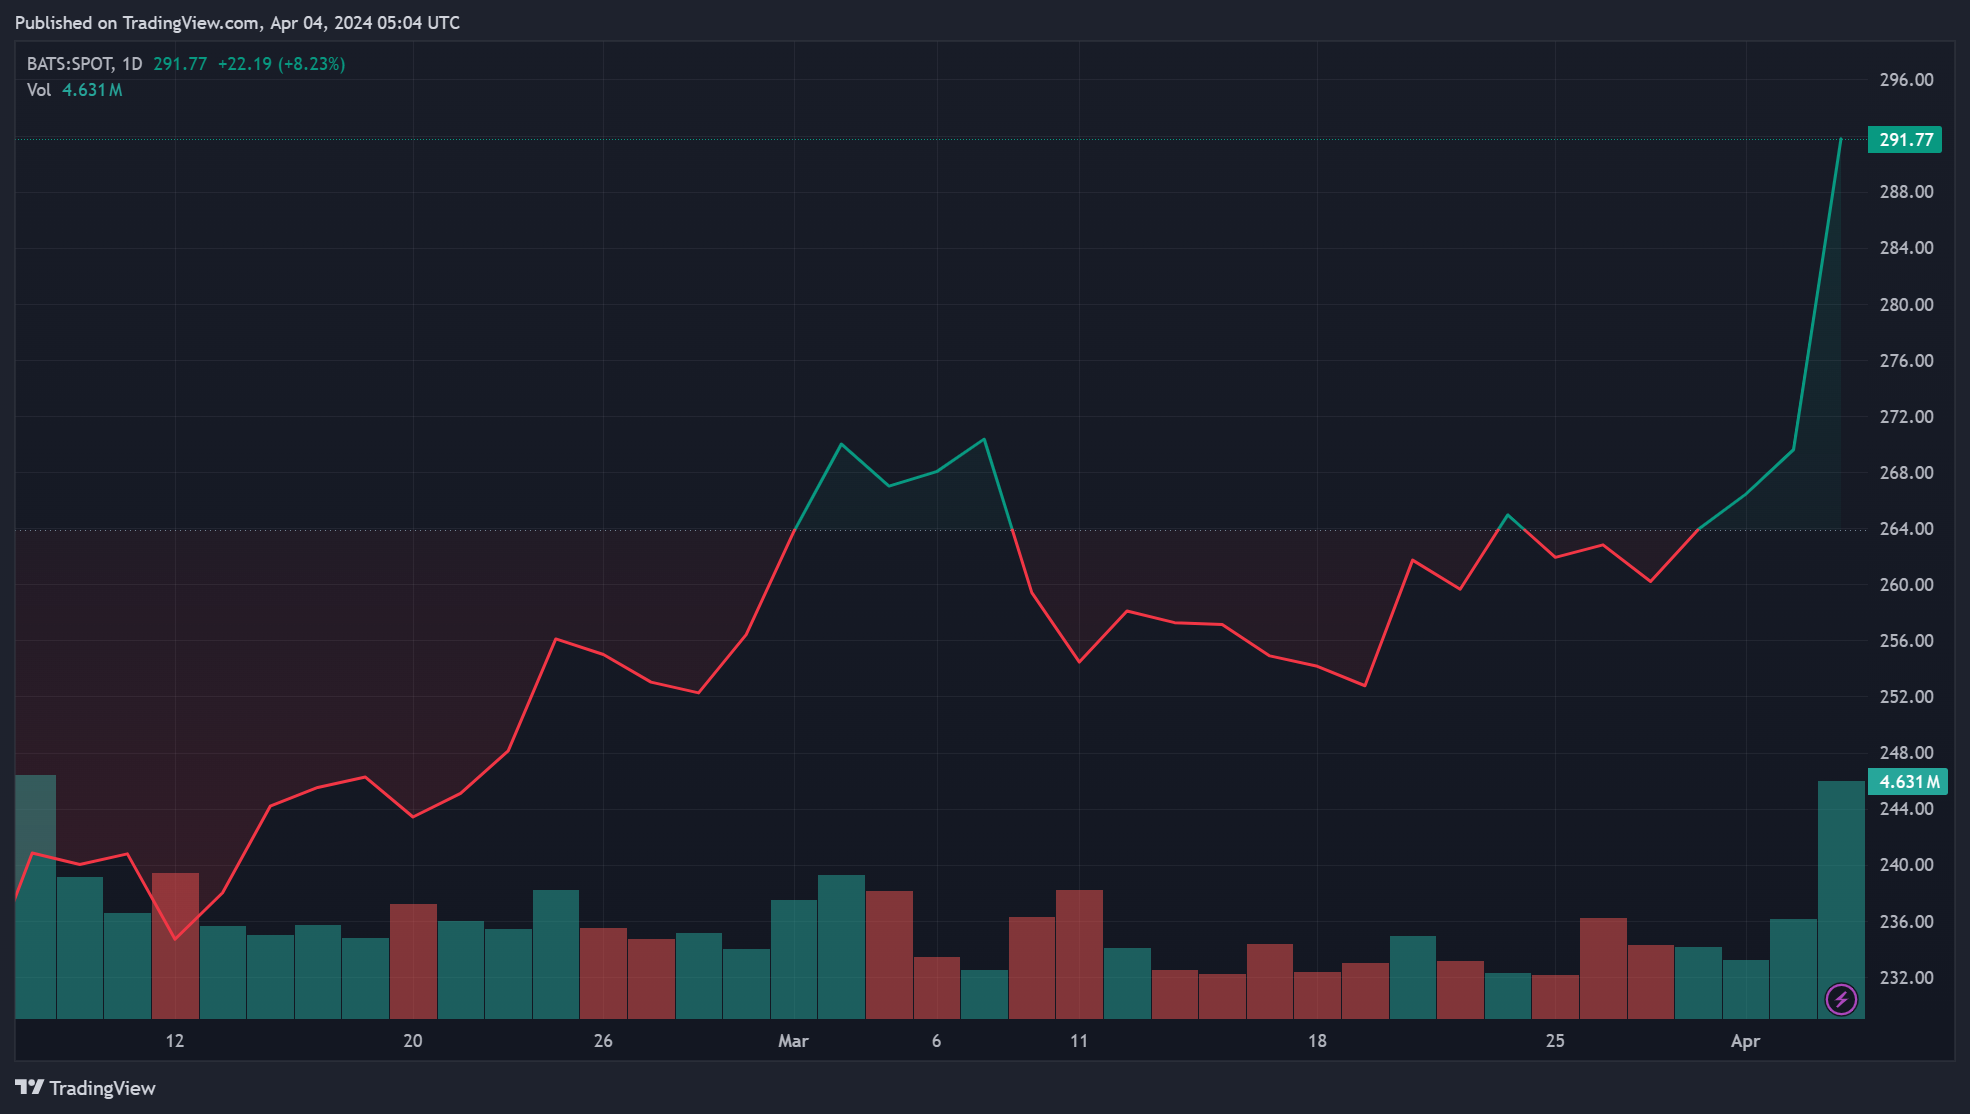This screenshot has height=1114, width=1970.
Task: Click the 288.00 price axis label
Action: pos(1906,192)
